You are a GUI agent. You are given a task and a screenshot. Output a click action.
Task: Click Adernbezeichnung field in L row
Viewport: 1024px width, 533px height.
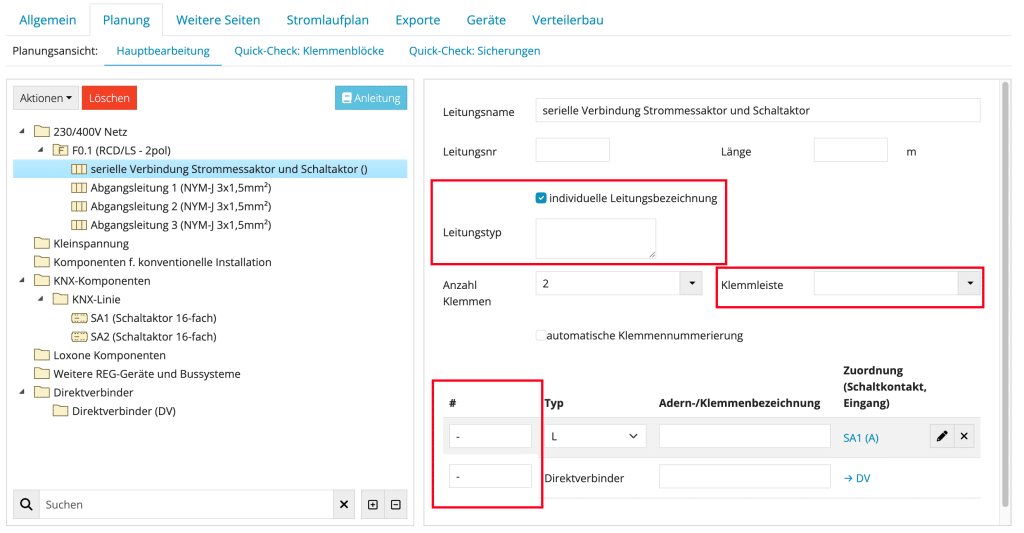point(744,436)
